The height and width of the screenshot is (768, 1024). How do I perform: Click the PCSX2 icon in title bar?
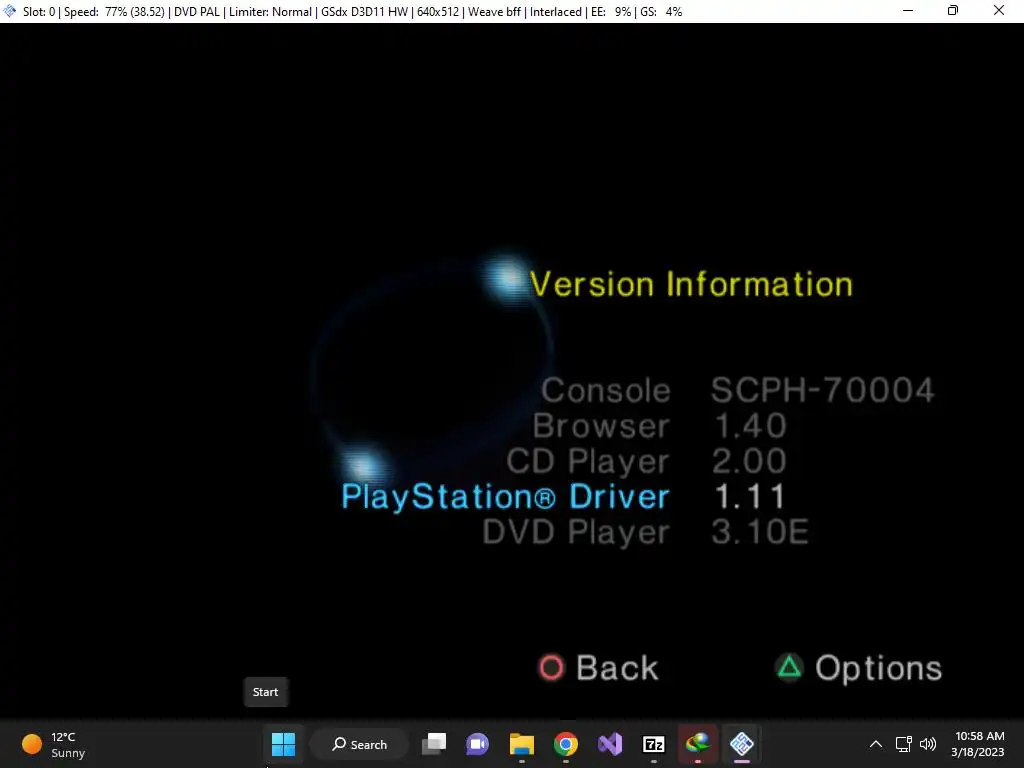10,11
